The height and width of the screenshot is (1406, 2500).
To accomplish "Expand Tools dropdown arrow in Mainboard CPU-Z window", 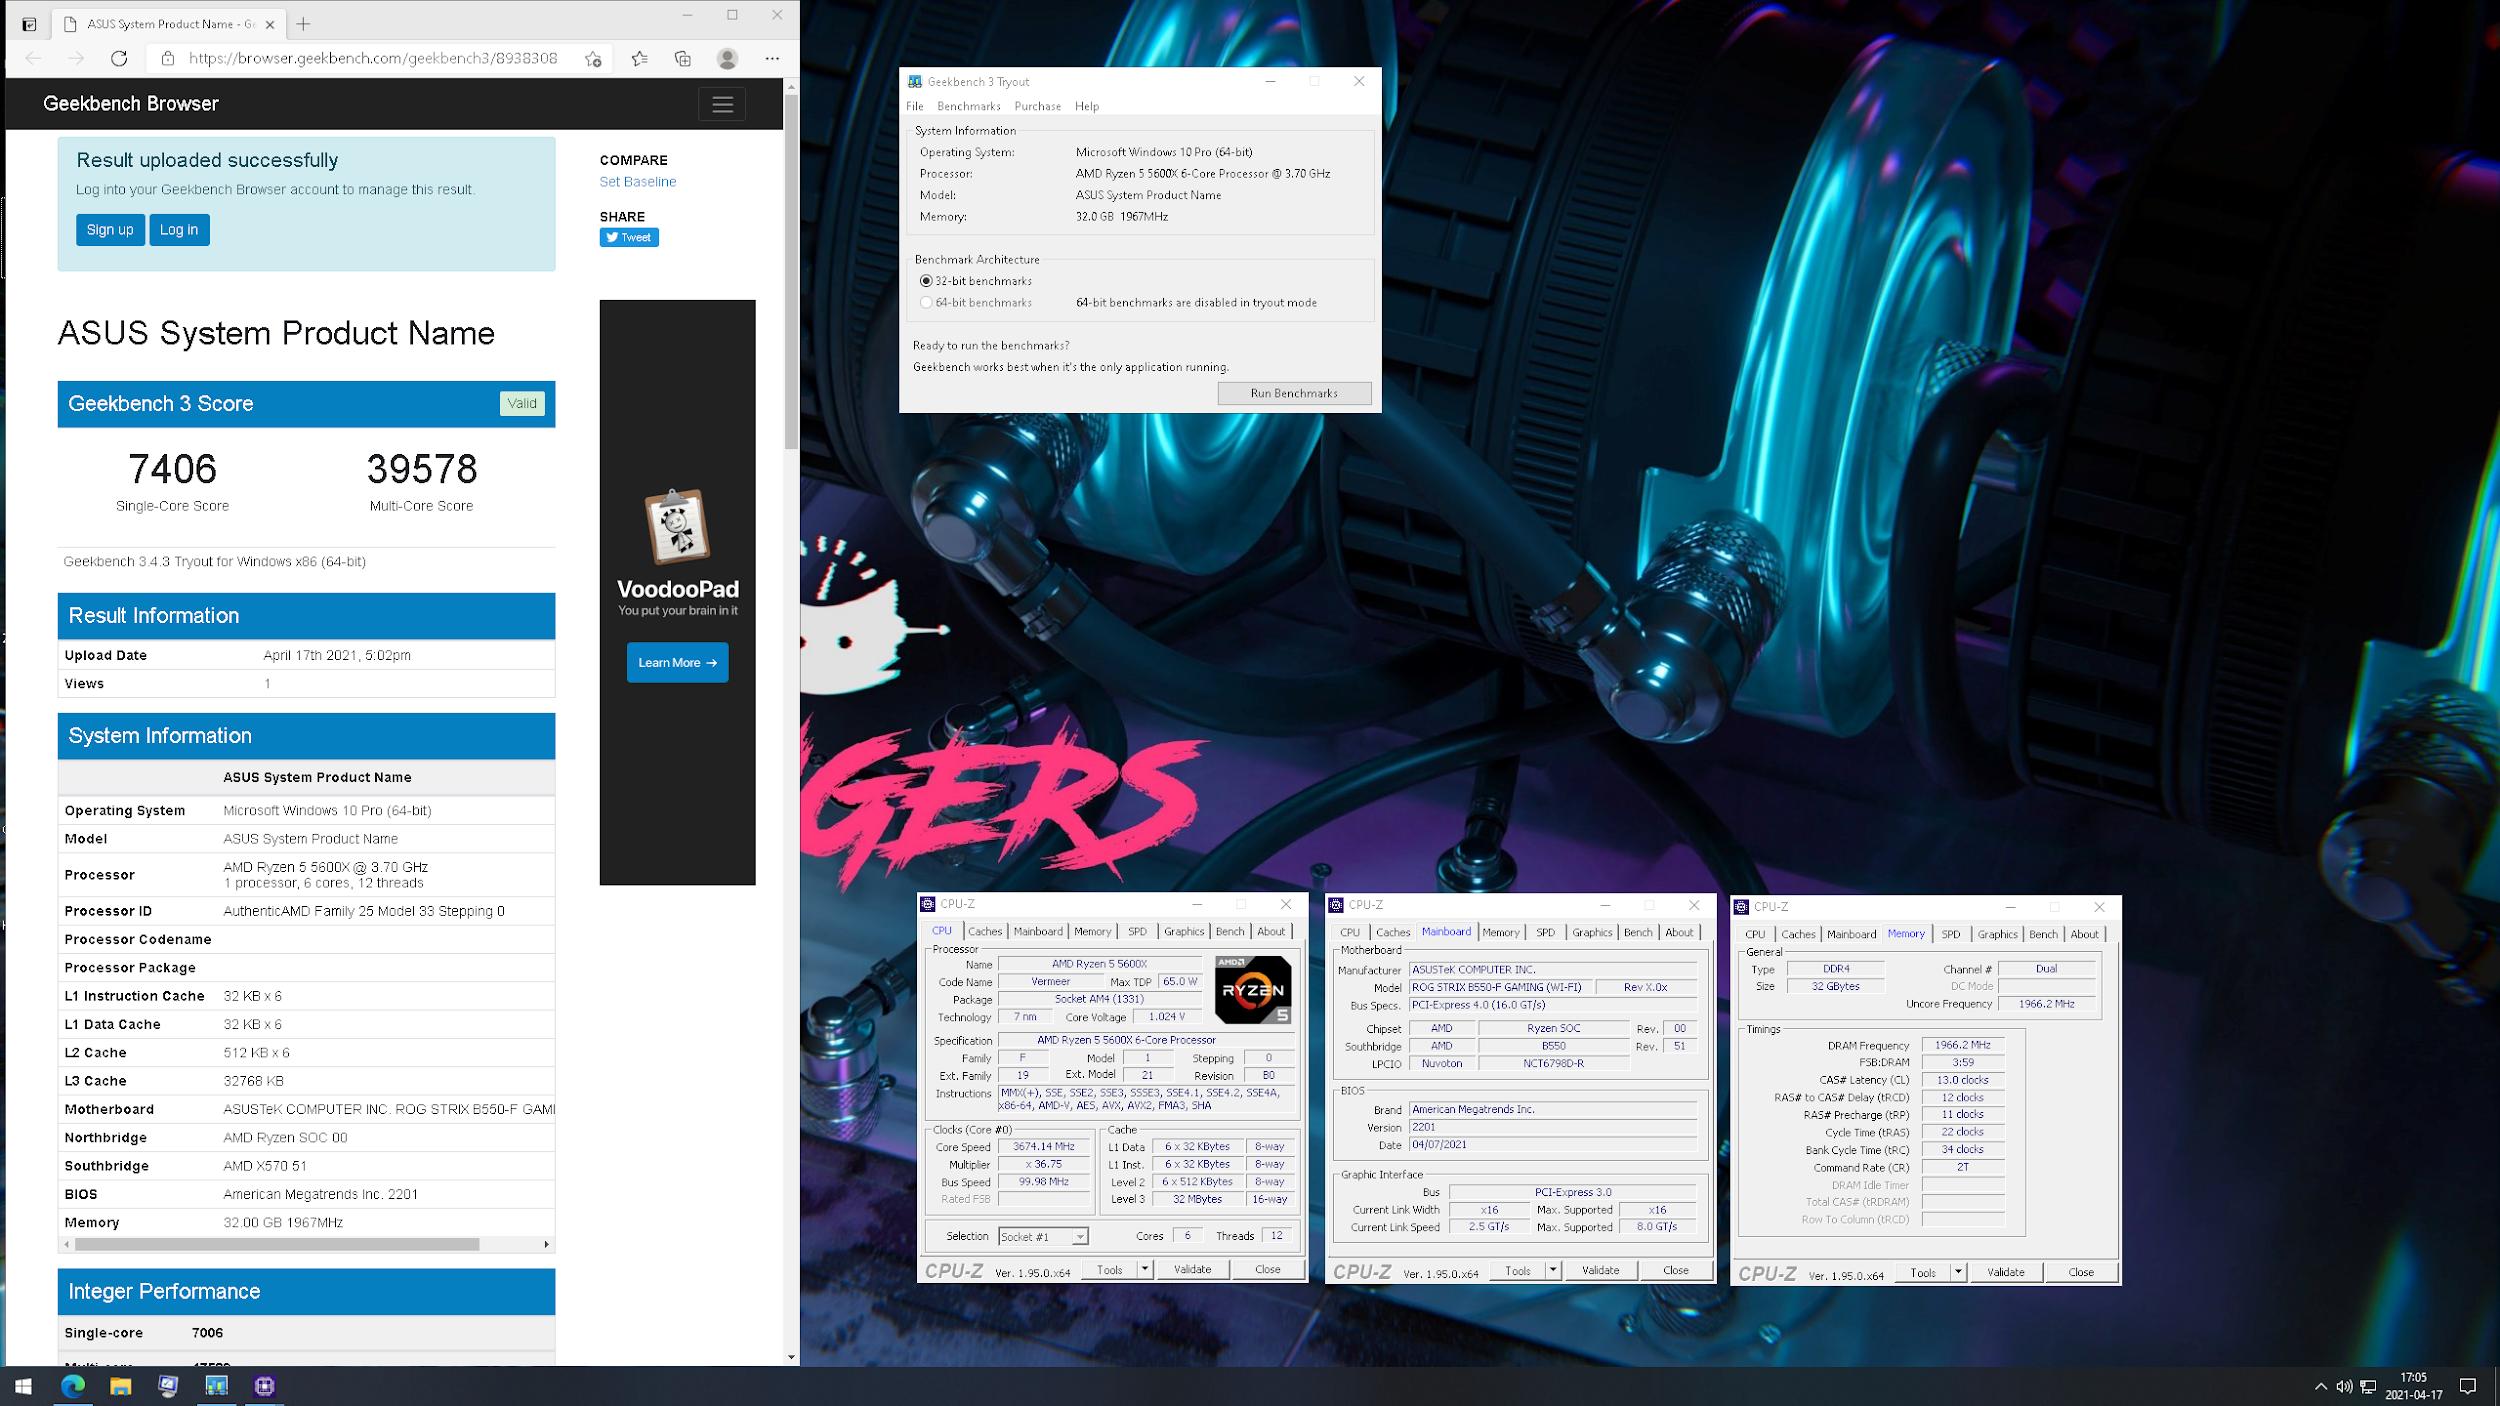I will coord(1553,1270).
